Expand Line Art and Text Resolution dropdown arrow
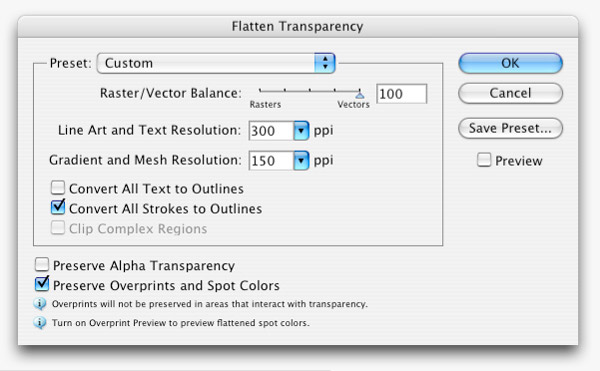The image size is (600, 371). point(301,131)
